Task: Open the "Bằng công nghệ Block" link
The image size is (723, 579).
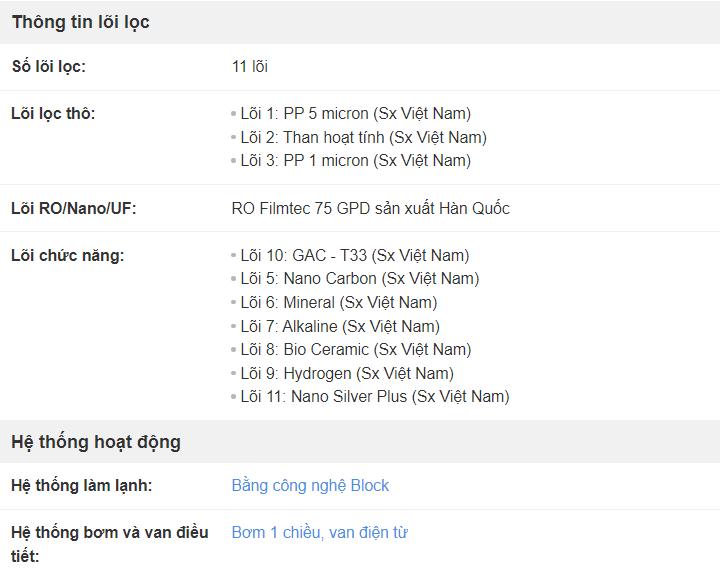Action: tap(310, 485)
